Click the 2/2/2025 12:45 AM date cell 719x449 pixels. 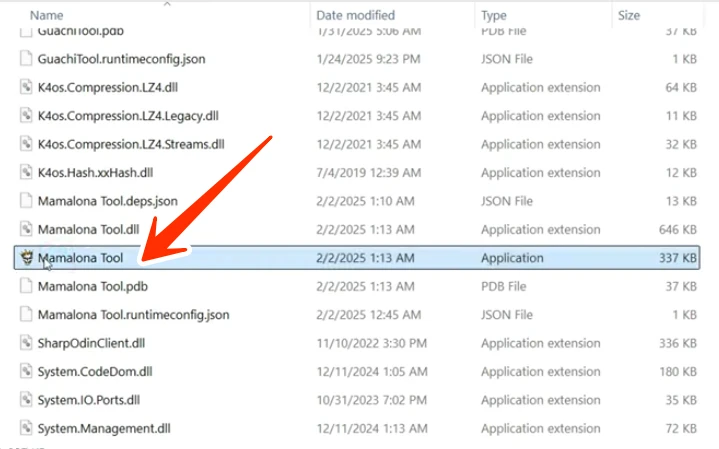click(x=369, y=315)
